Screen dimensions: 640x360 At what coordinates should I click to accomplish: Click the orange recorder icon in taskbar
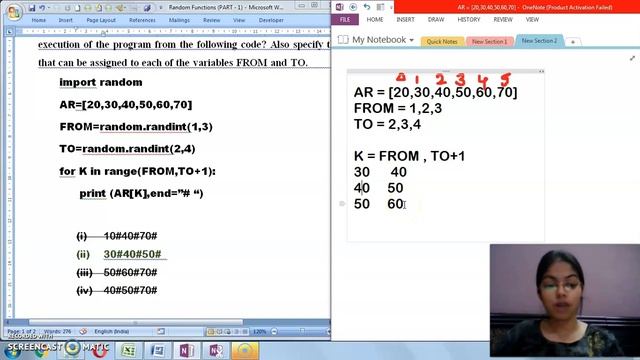(245, 351)
